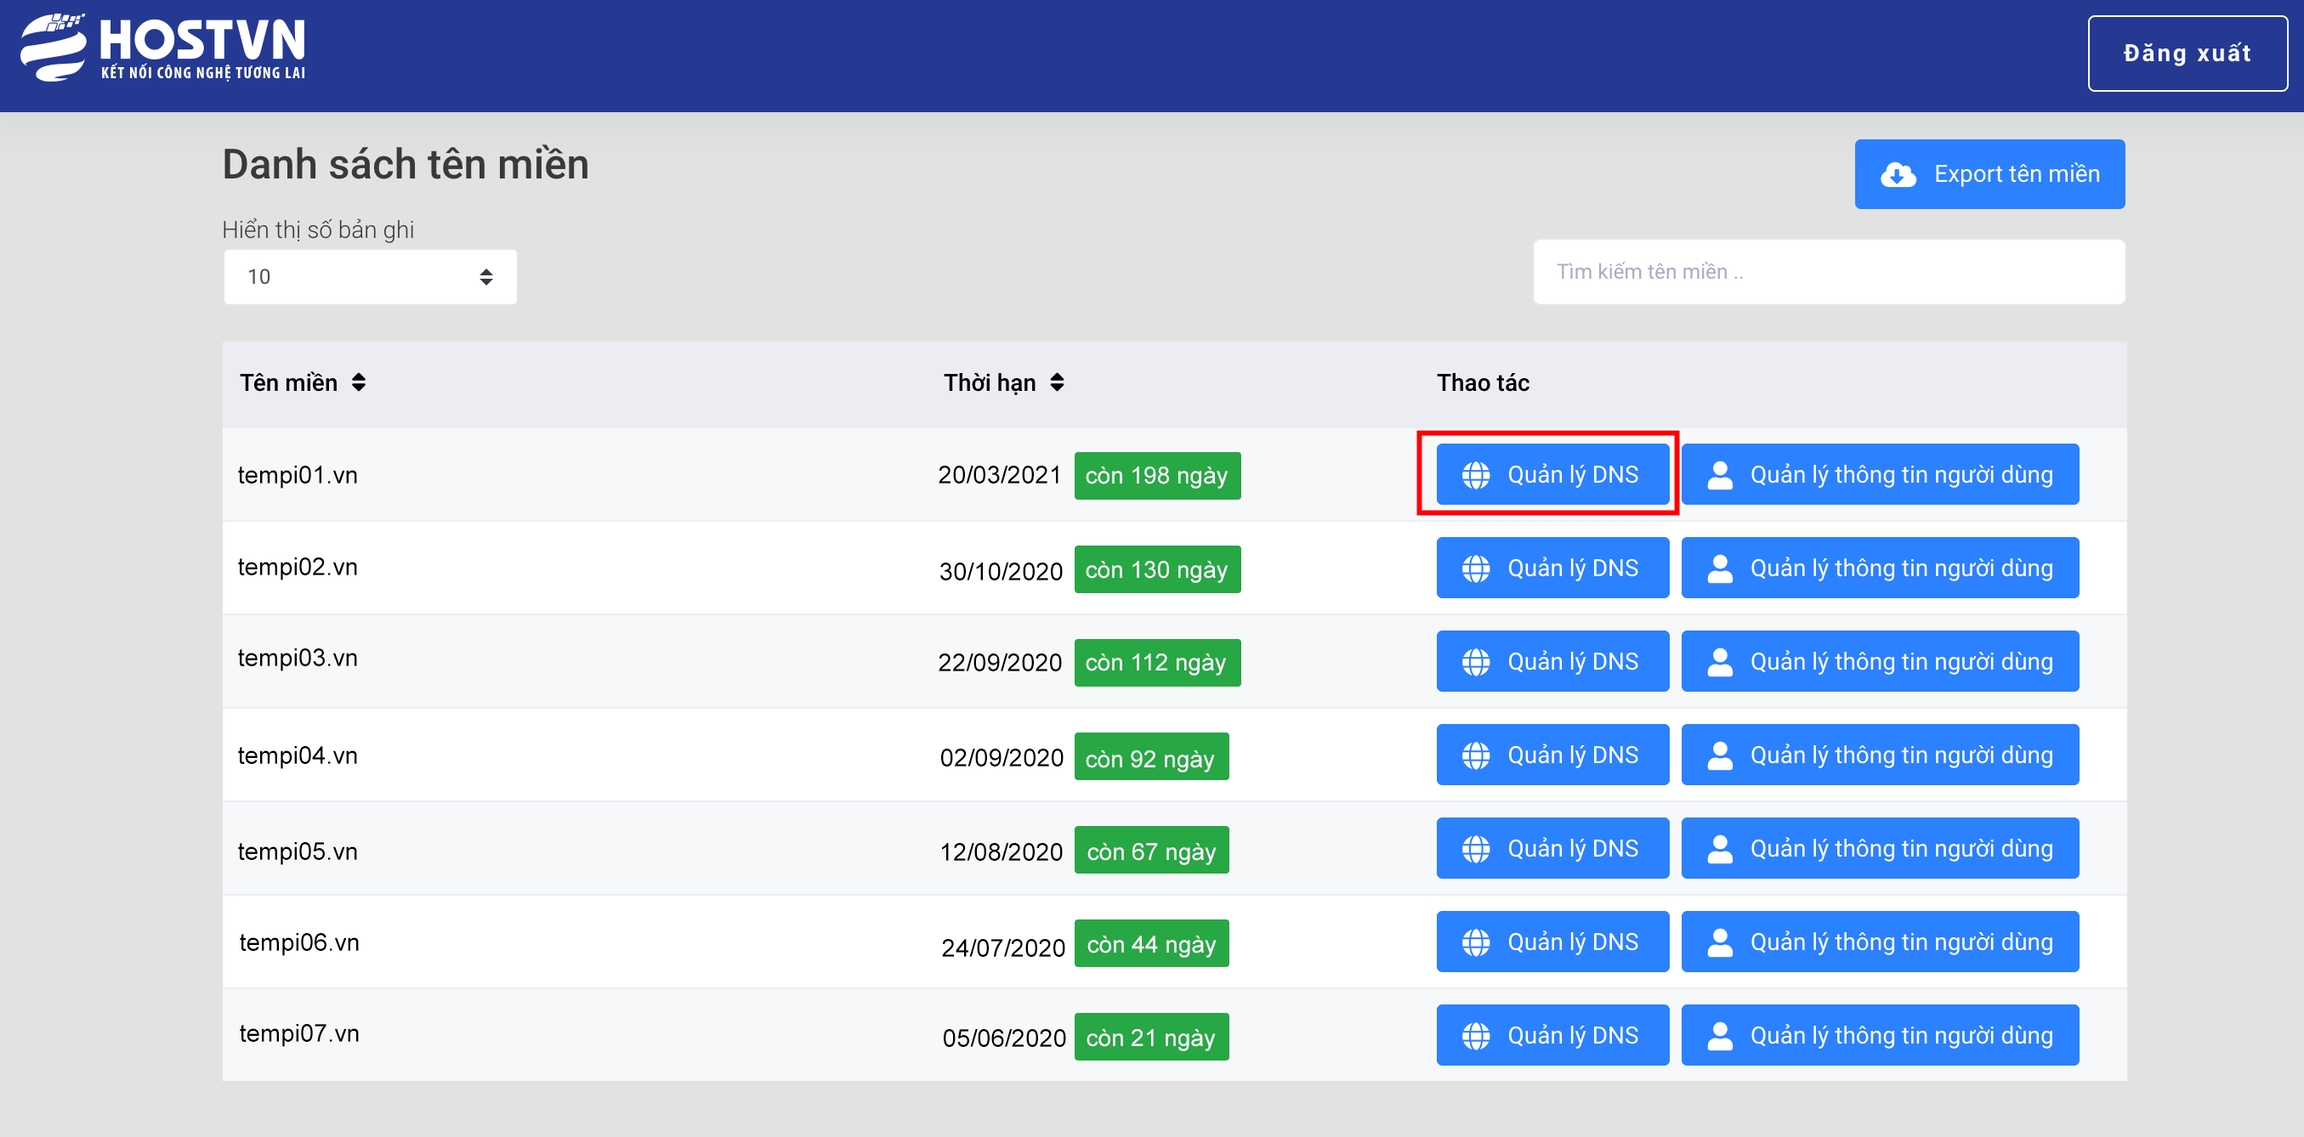This screenshot has height=1137, width=2304.
Task: Click Export tên miền button
Action: [1989, 174]
